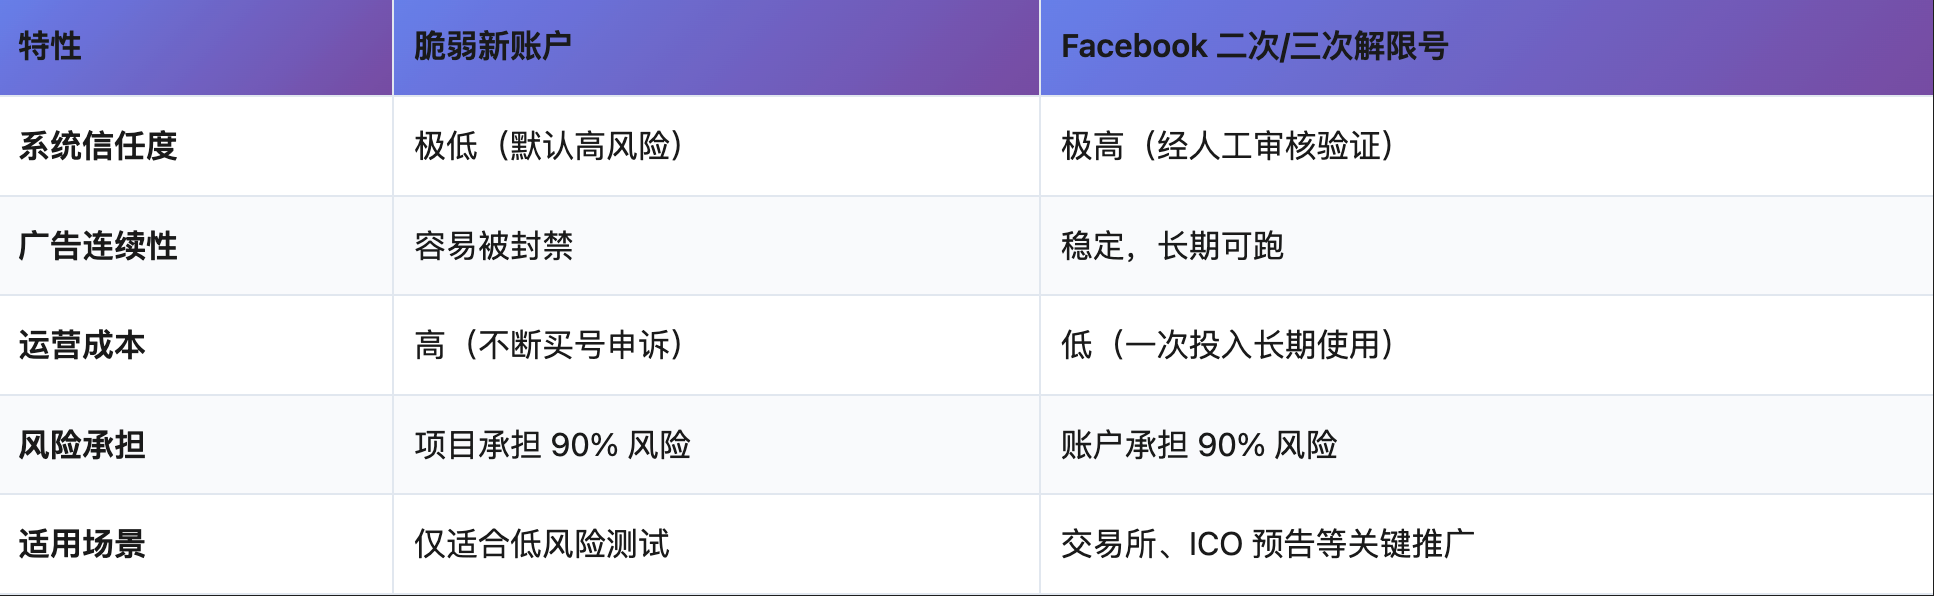Click the 项目承担 90% 风险 cell
Viewport: 1934px width, 596px height.
[553, 445]
